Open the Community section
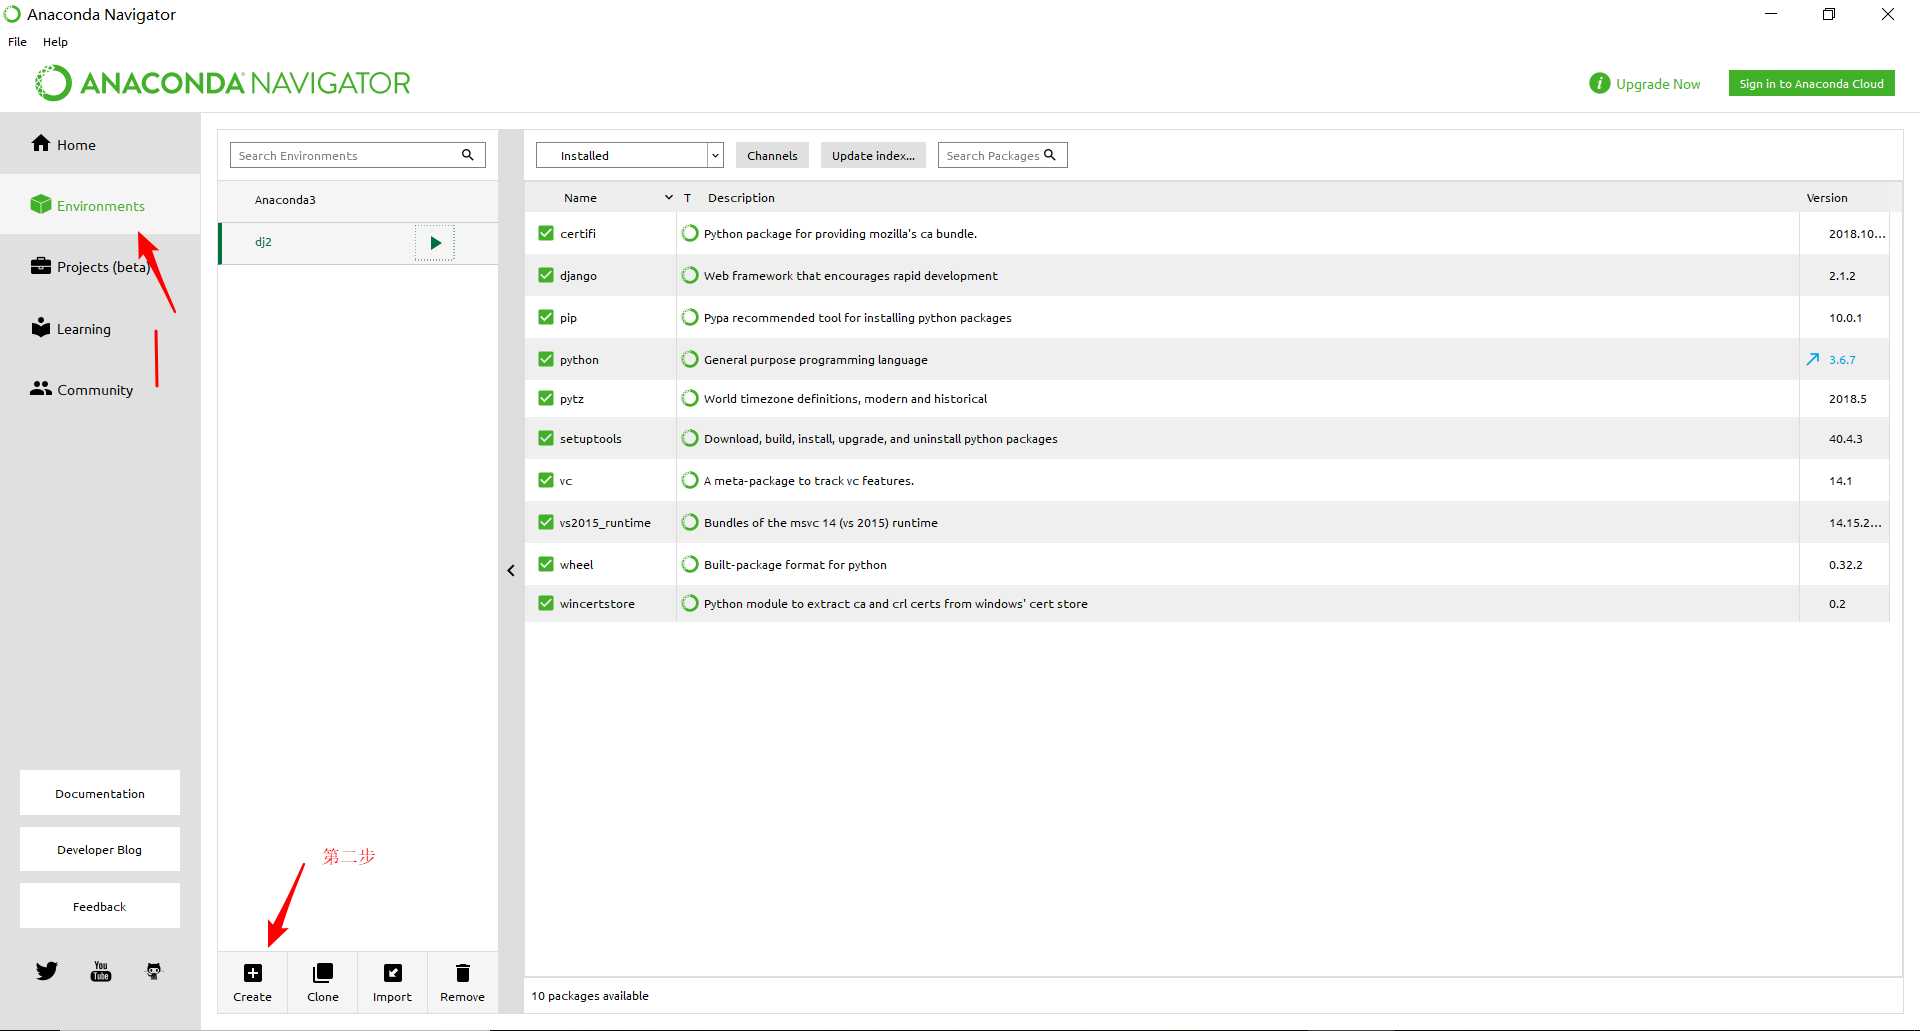This screenshot has height=1031, width=1920. pos(100,389)
